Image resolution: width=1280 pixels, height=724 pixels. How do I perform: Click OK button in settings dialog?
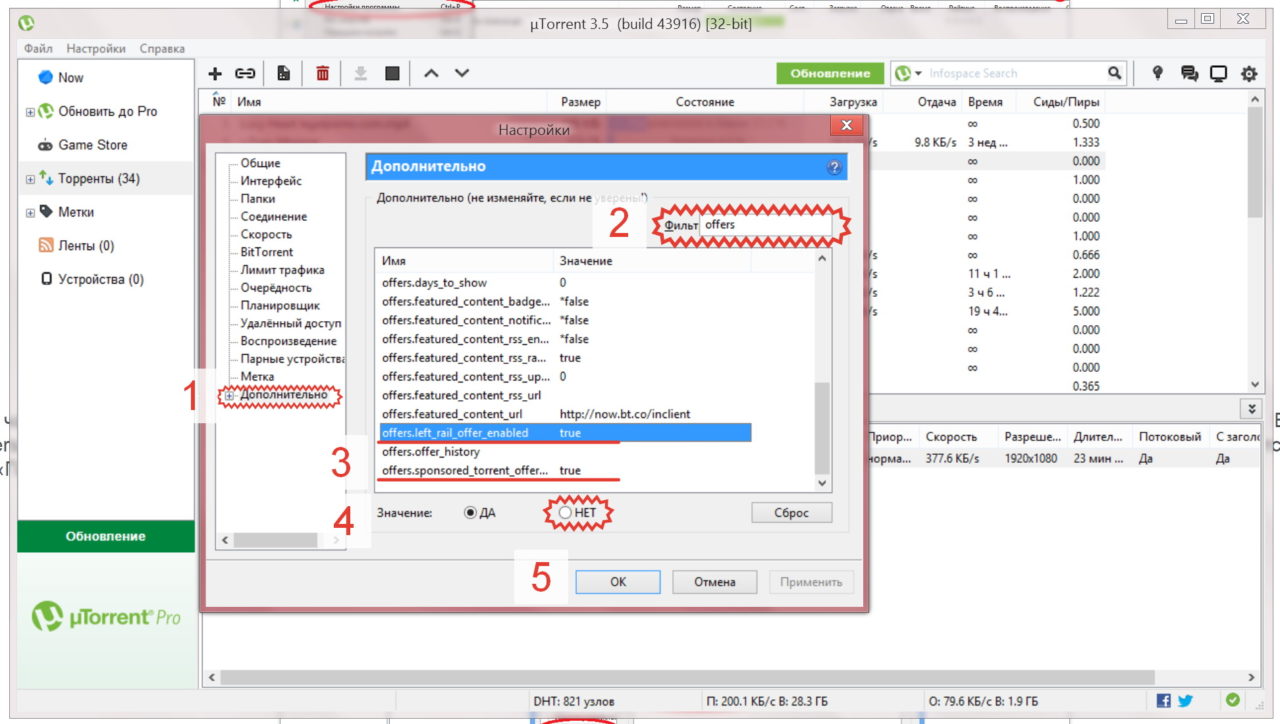[618, 581]
